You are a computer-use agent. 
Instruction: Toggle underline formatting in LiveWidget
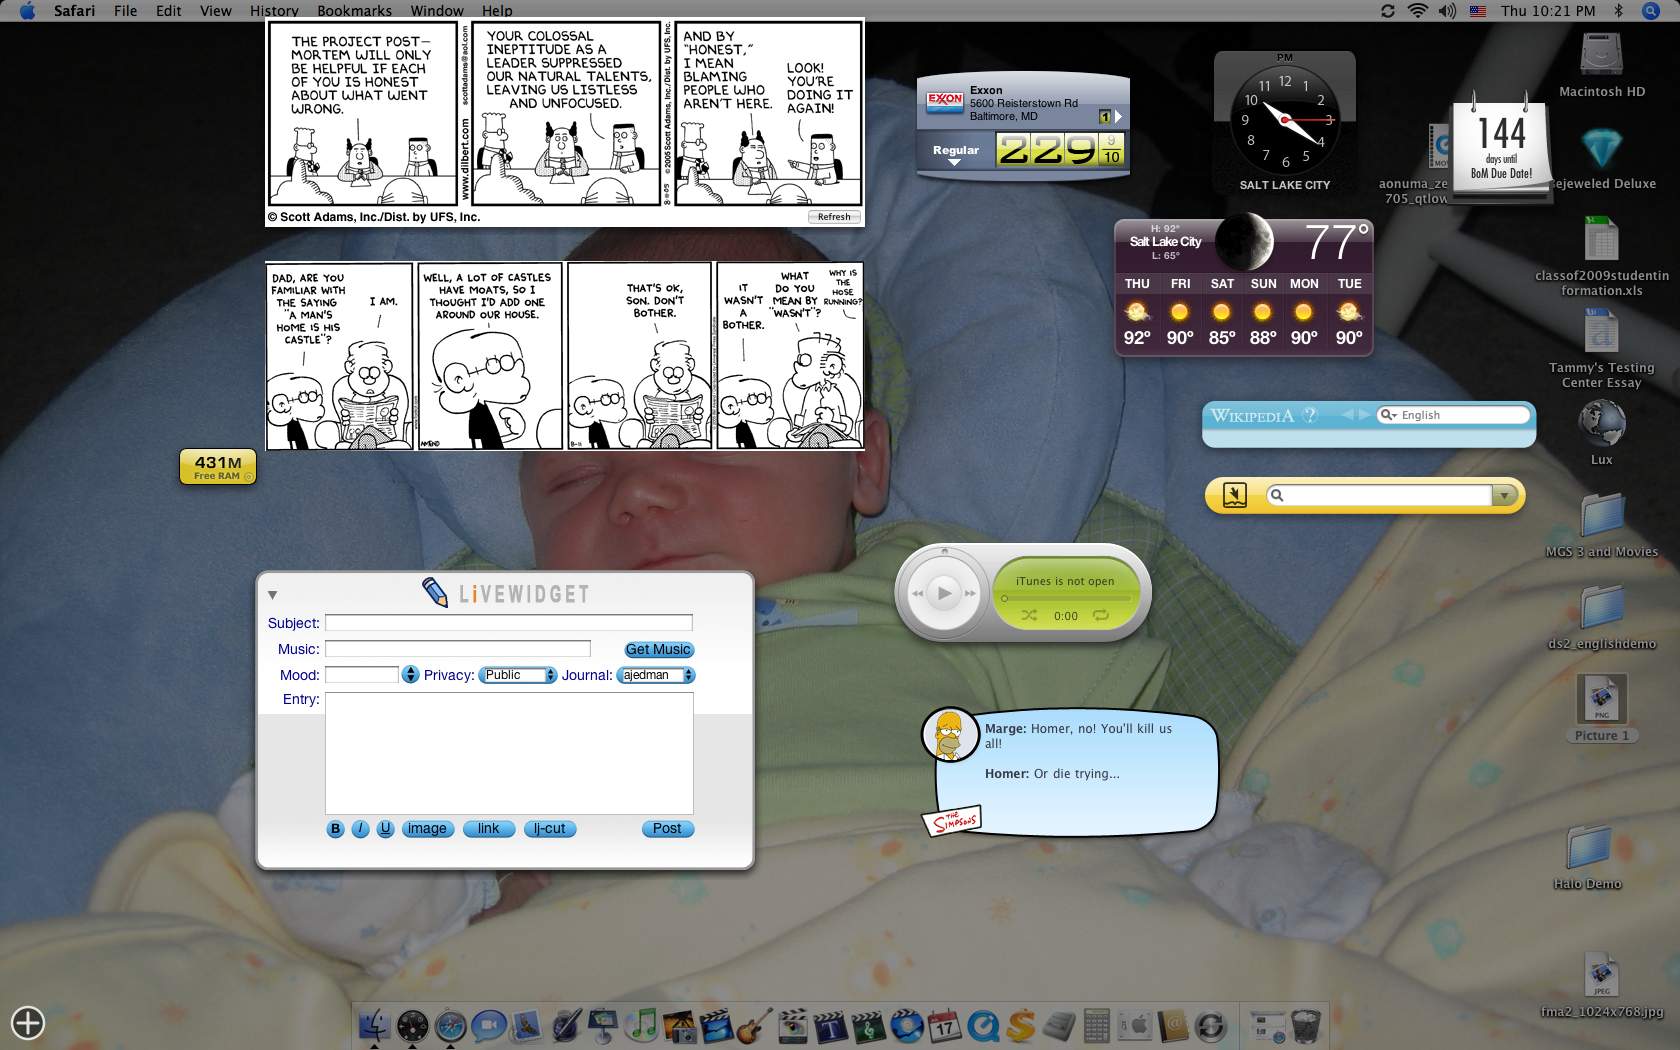[385, 829]
